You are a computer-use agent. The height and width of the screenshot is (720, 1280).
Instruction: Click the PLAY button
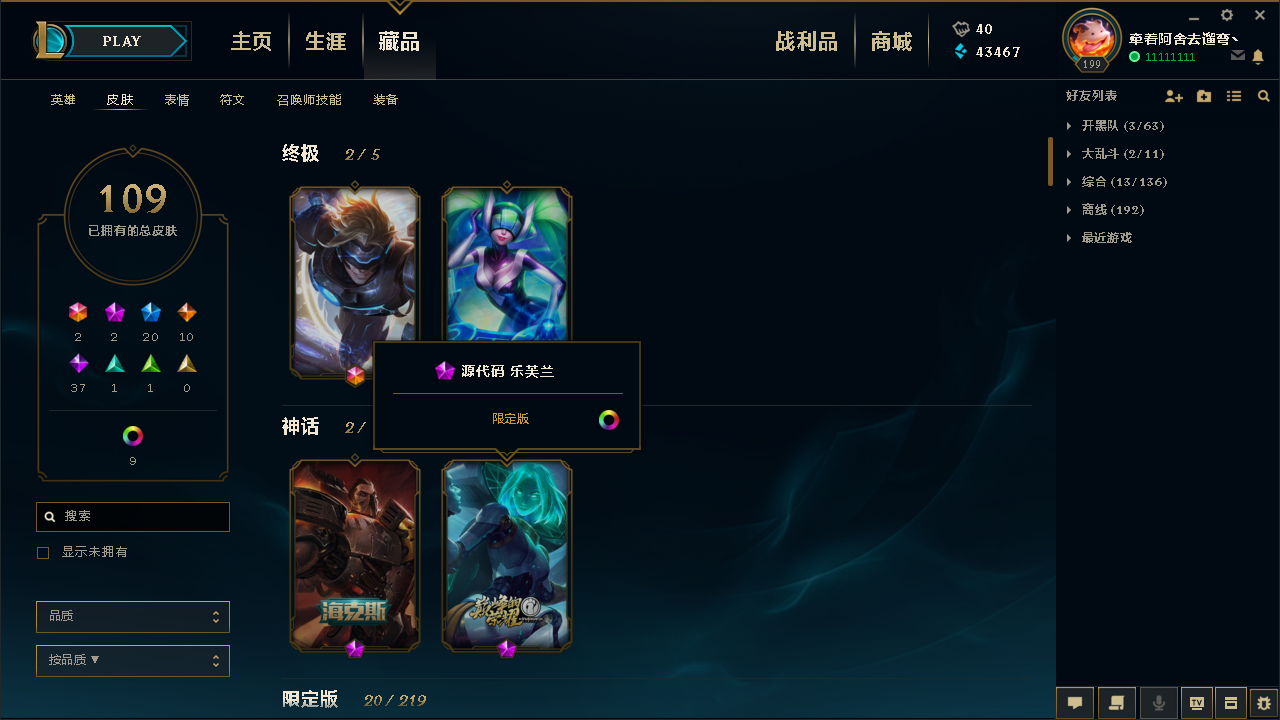122,41
